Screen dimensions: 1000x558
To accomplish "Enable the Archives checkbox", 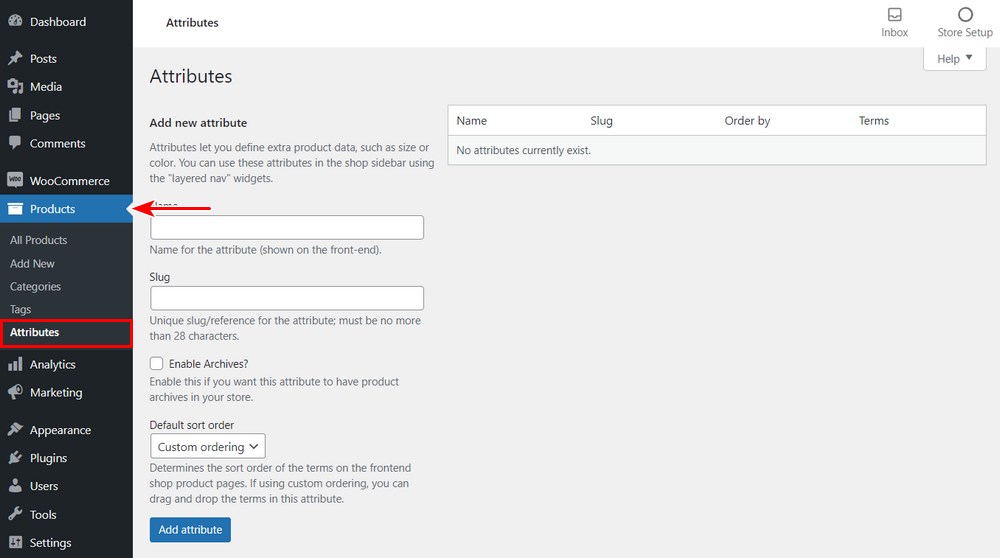I will click(x=156, y=363).
